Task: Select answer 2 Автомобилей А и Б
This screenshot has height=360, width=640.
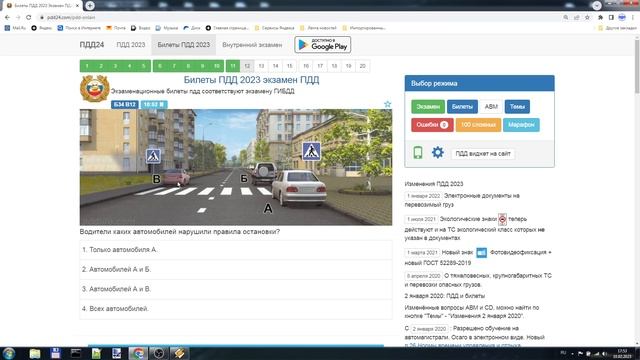Action: coord(236,269)
